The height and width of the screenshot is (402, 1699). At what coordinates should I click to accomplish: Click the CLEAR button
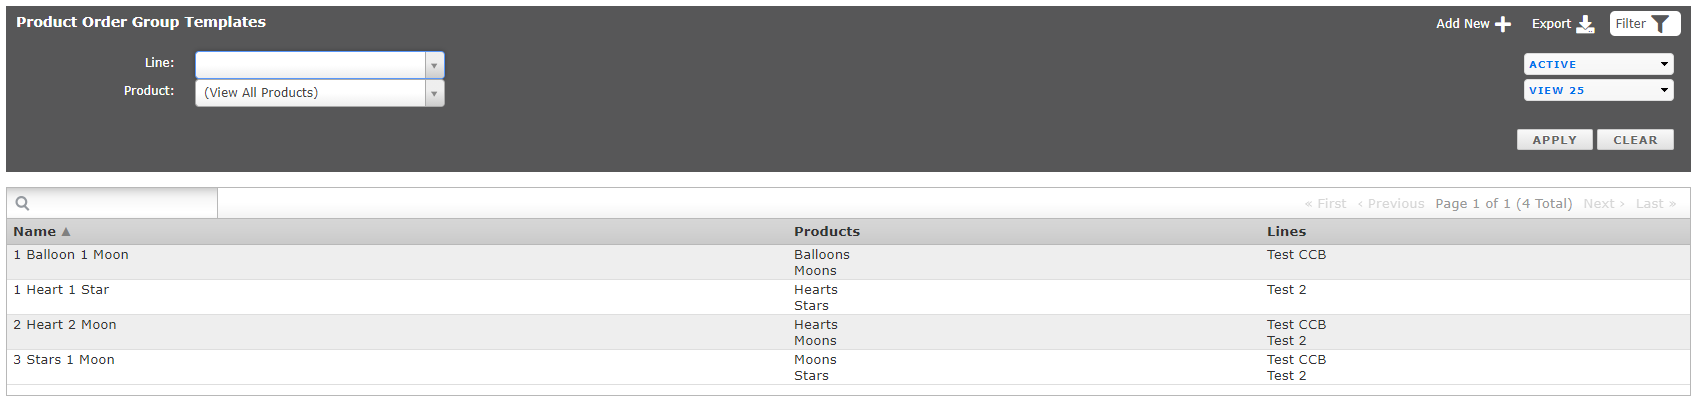pos(1635,140)
